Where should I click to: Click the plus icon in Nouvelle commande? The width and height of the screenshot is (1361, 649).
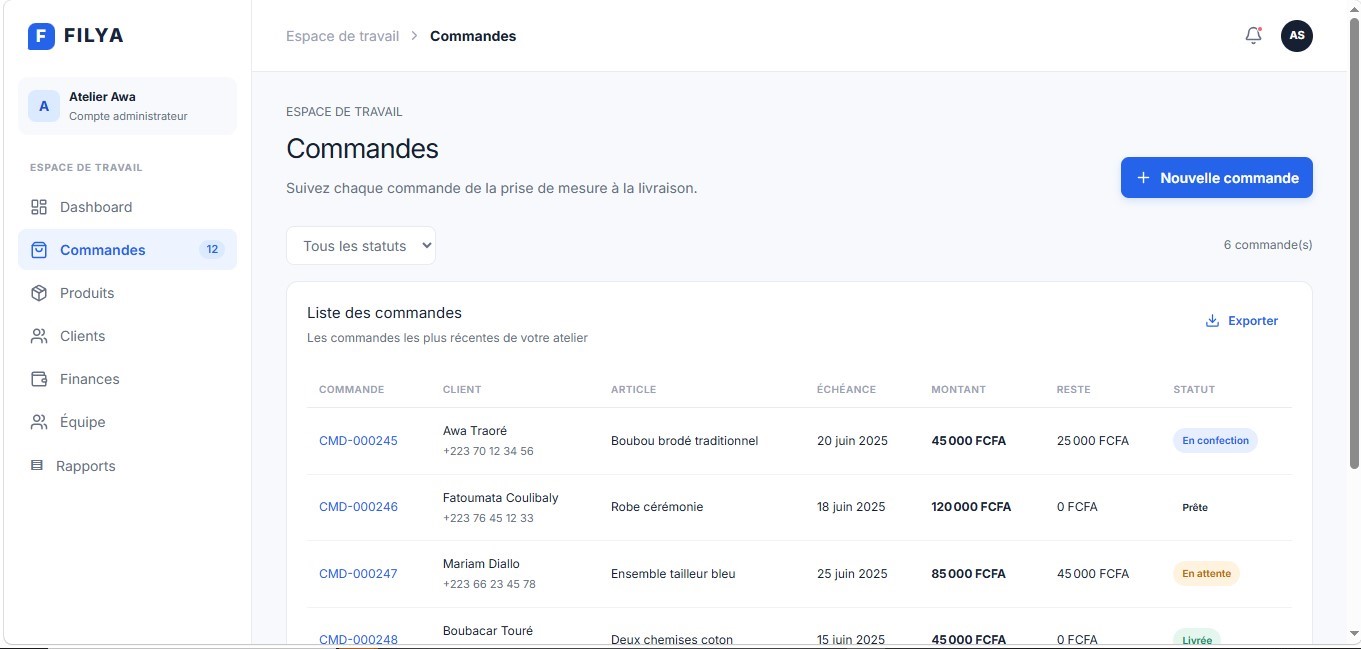(x=1144, y=178)
